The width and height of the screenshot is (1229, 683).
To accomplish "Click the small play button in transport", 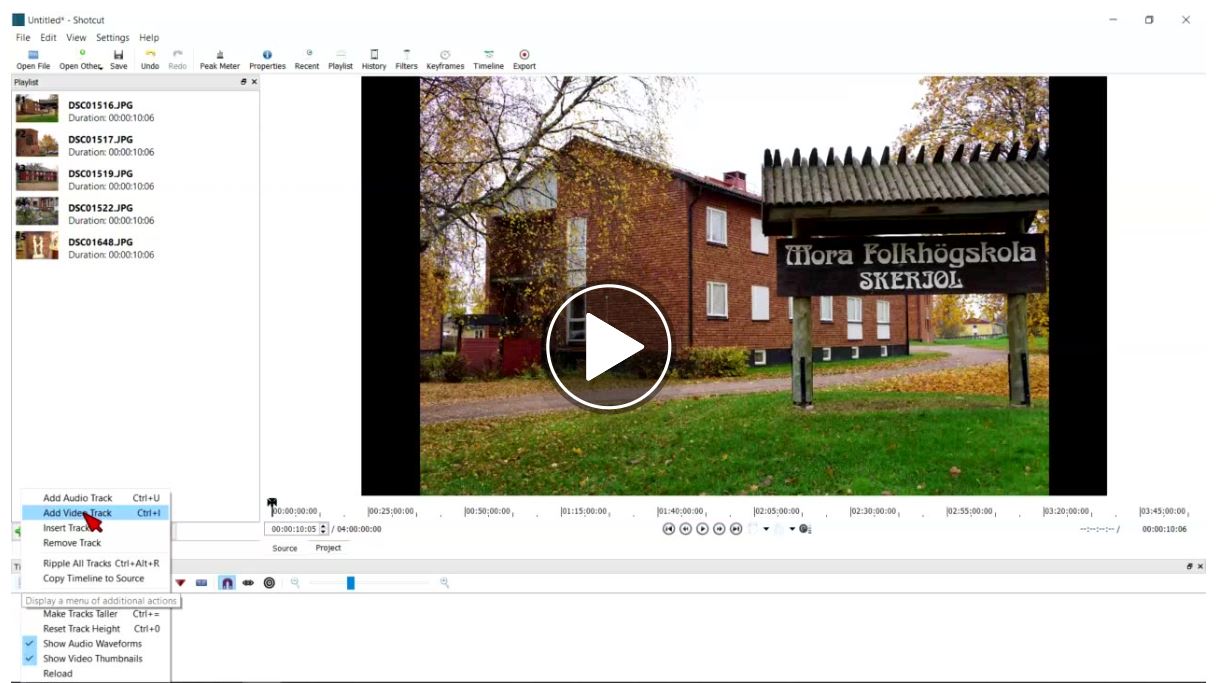I will (x=702, y=529).
